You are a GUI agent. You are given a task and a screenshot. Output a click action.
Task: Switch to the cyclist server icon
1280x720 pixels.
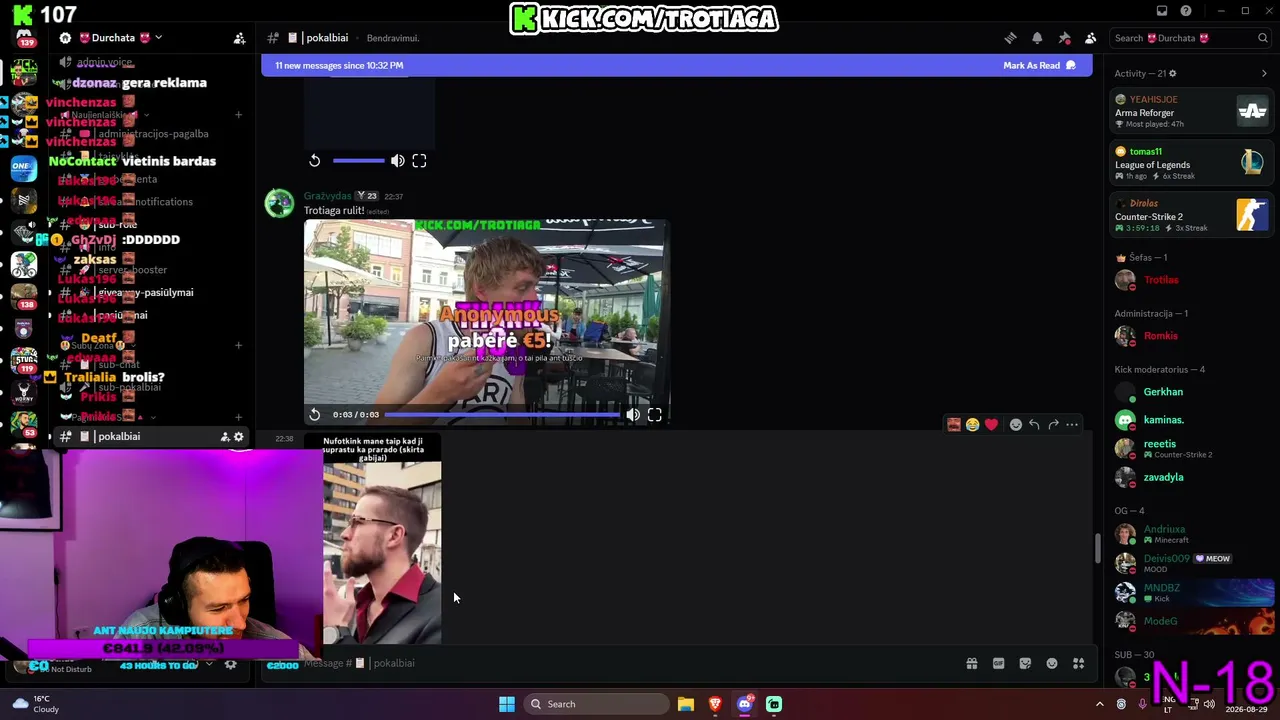tap(24, 264)
